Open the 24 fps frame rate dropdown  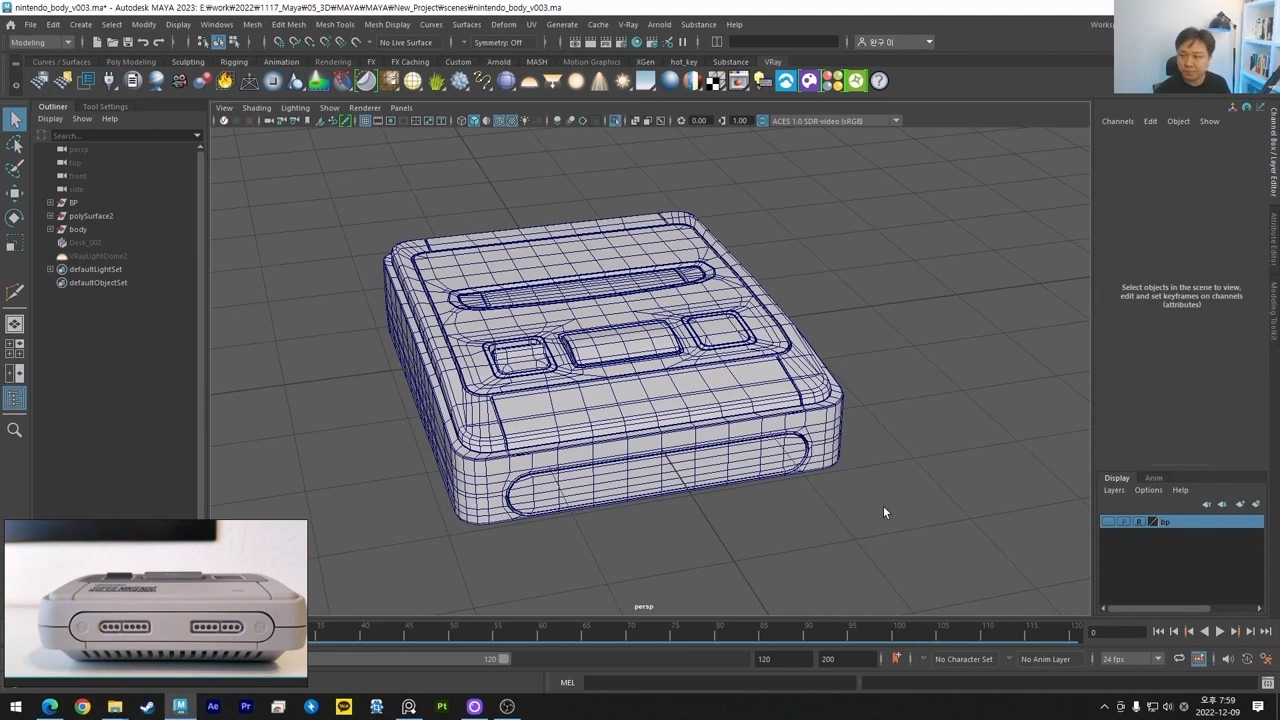pos(1132,659)
